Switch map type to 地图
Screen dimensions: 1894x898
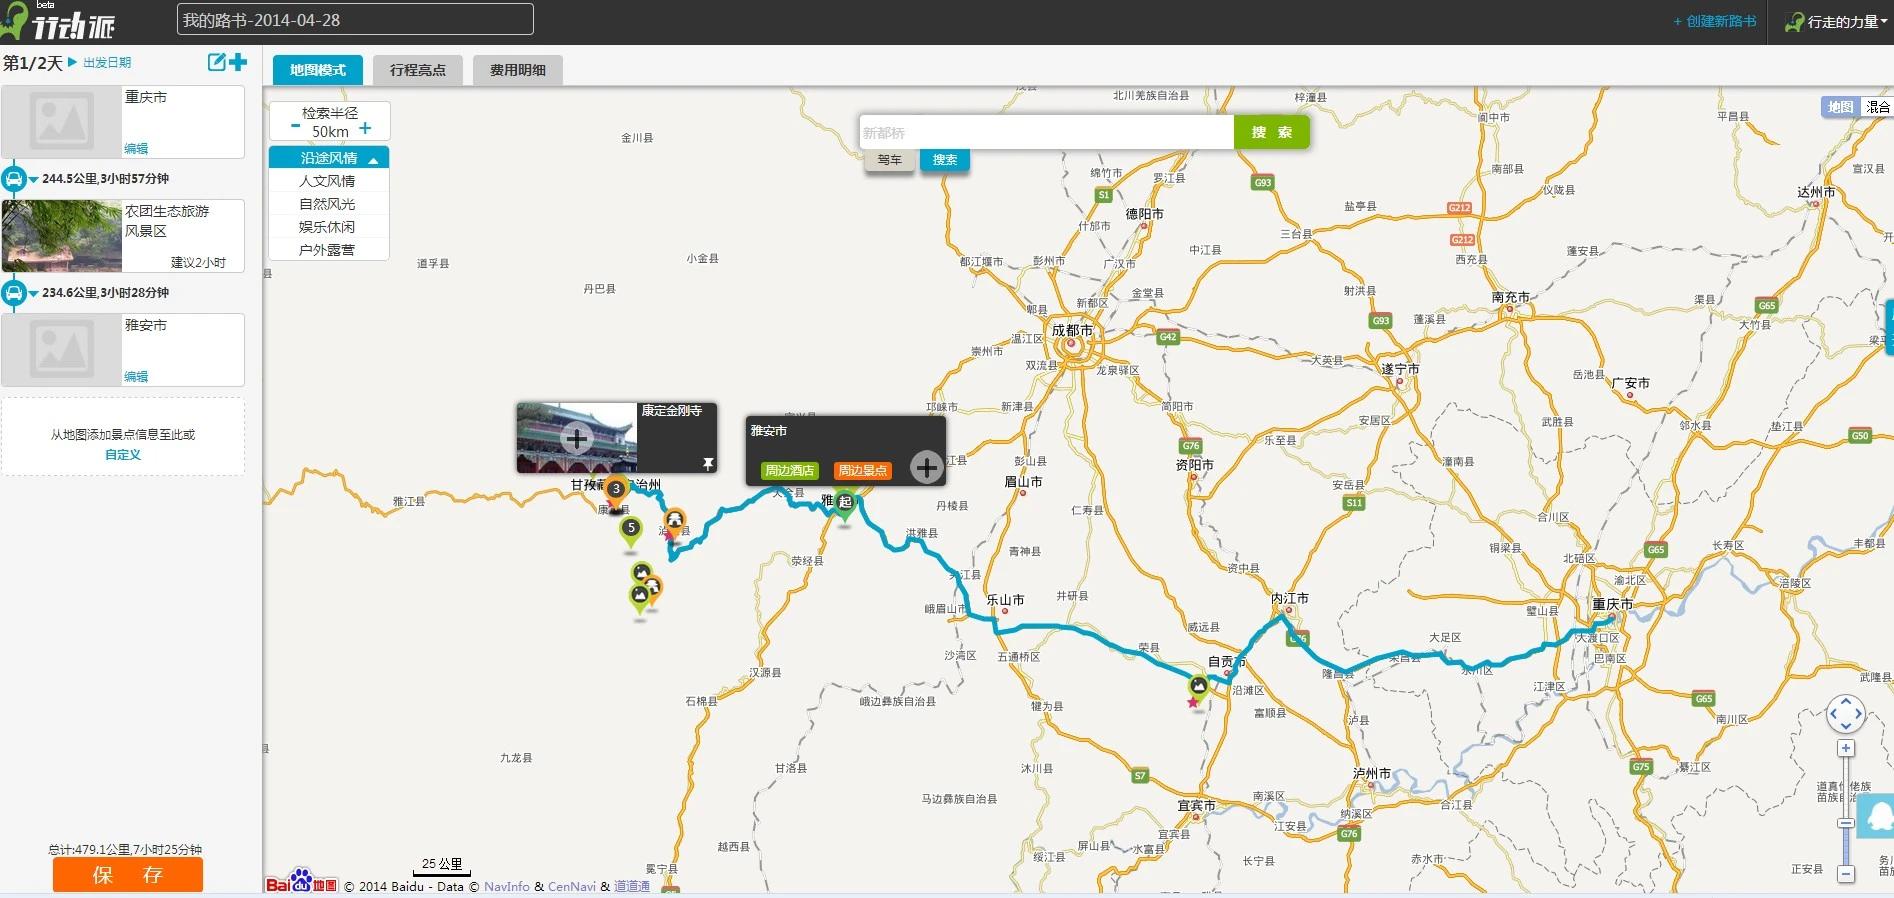tap(1840, 107)
